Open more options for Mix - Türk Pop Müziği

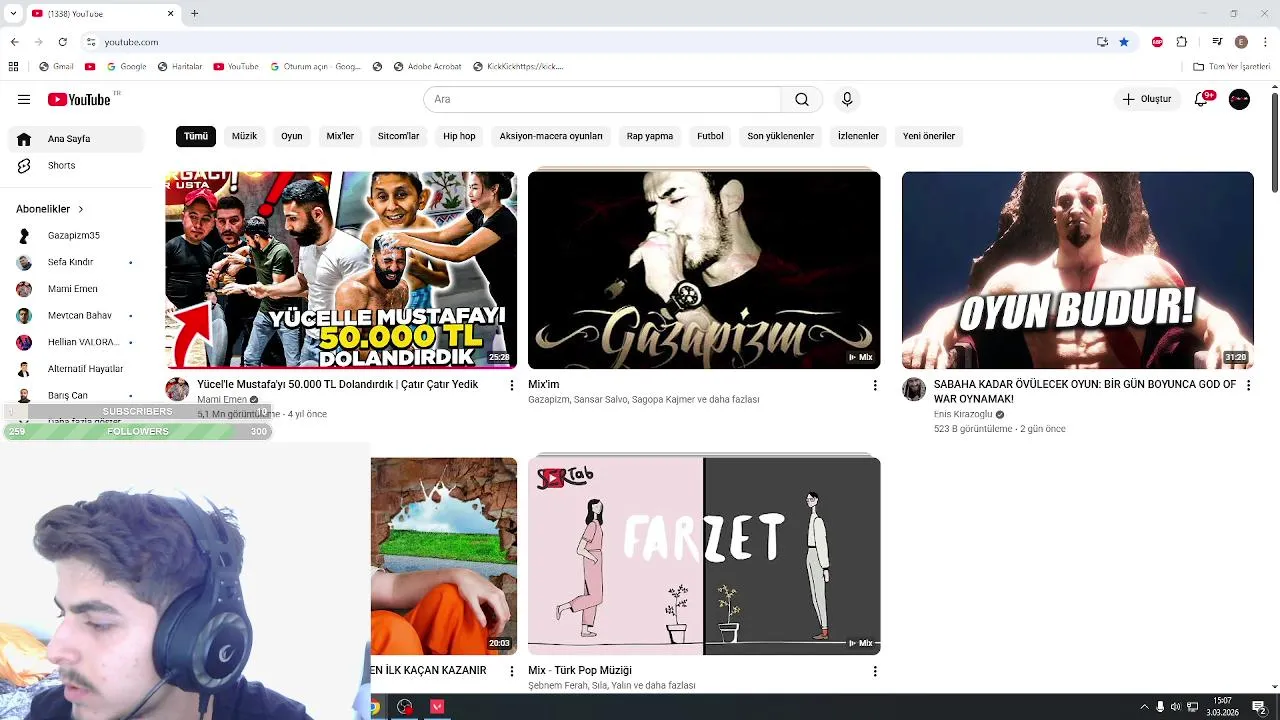click(875, 671)
